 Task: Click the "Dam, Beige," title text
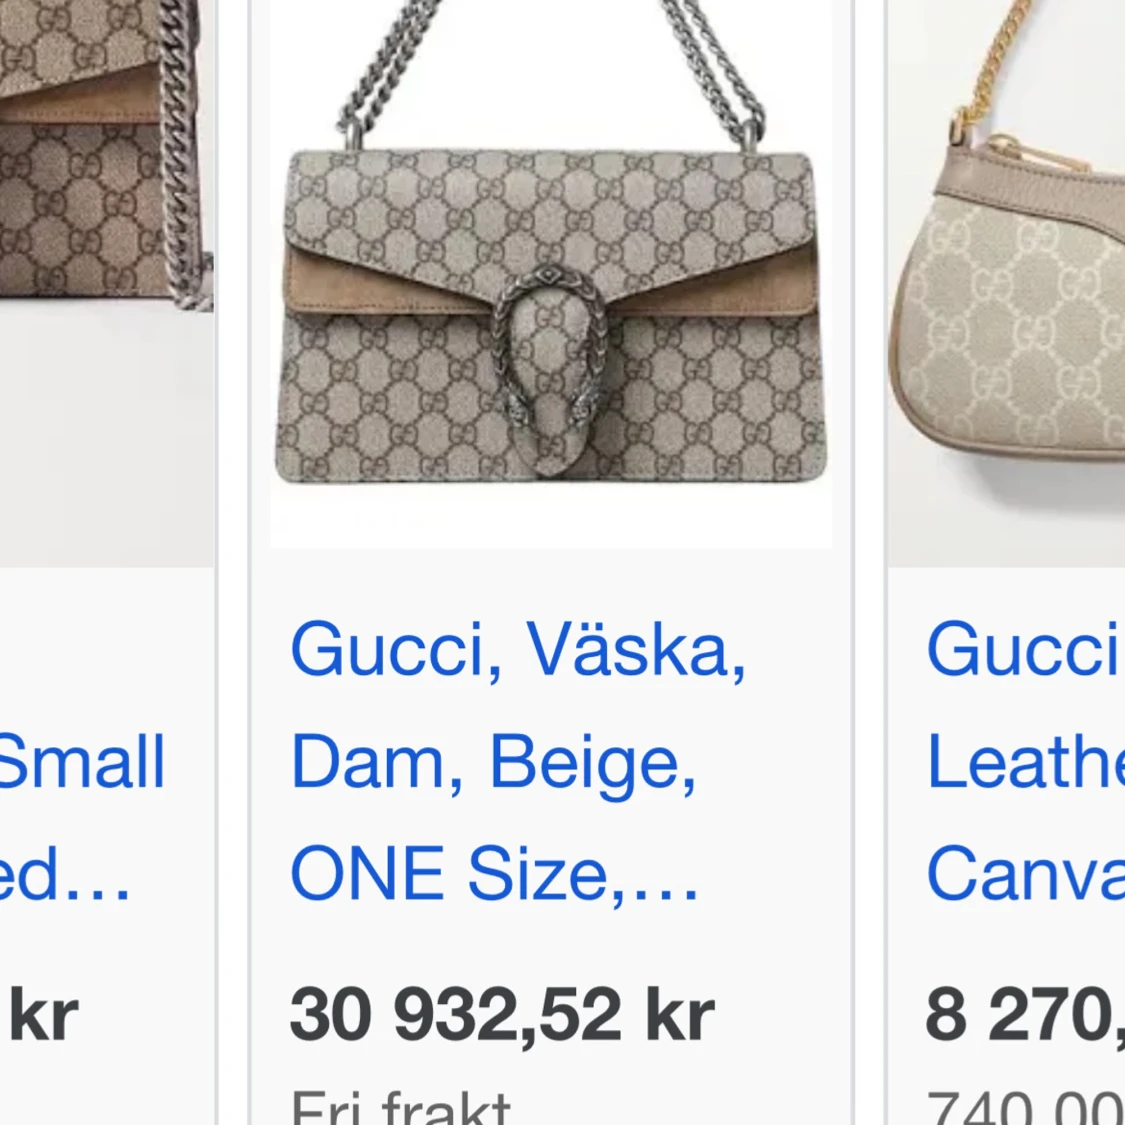[493, 762]
